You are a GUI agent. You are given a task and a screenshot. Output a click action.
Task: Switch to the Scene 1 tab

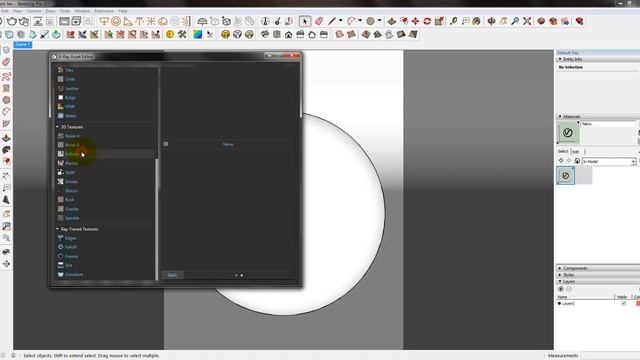[x=23, y=44]
